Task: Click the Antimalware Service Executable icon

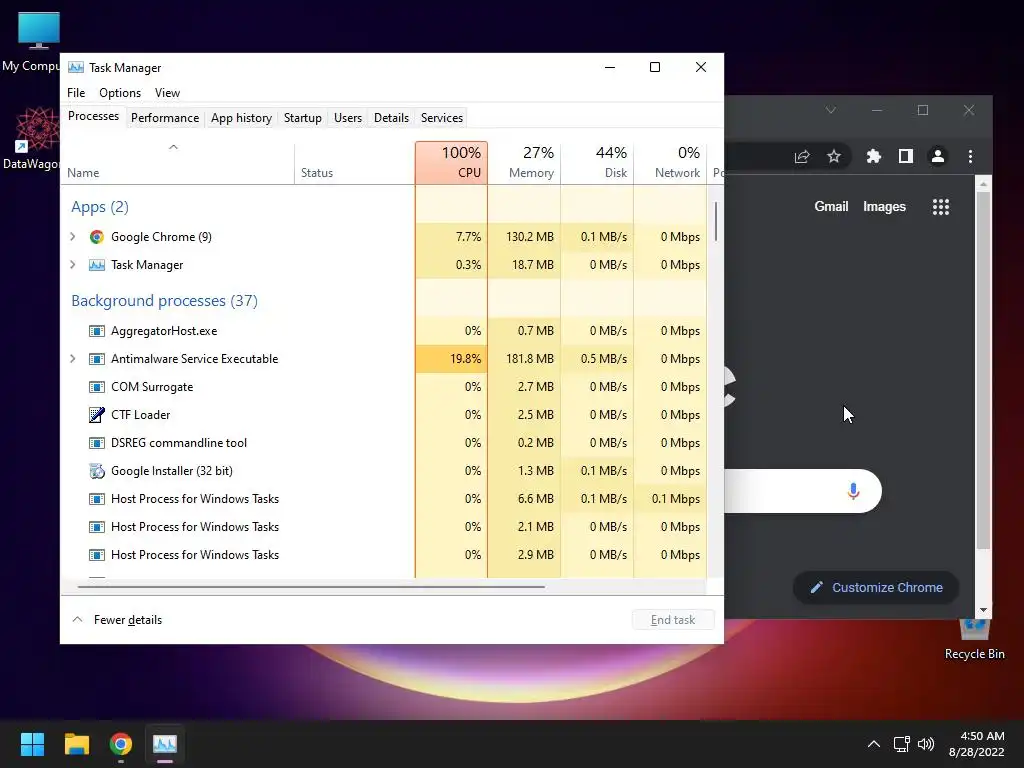Action: (97, 359)
